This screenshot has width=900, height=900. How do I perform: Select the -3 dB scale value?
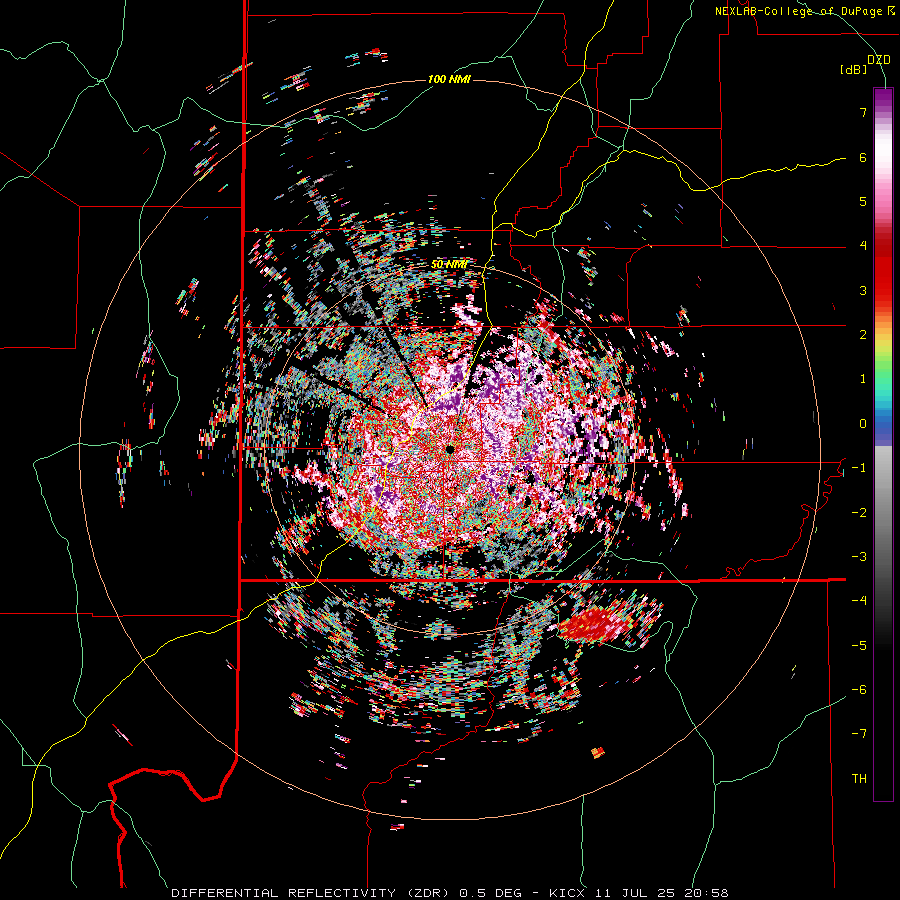[x=859, y=557]
